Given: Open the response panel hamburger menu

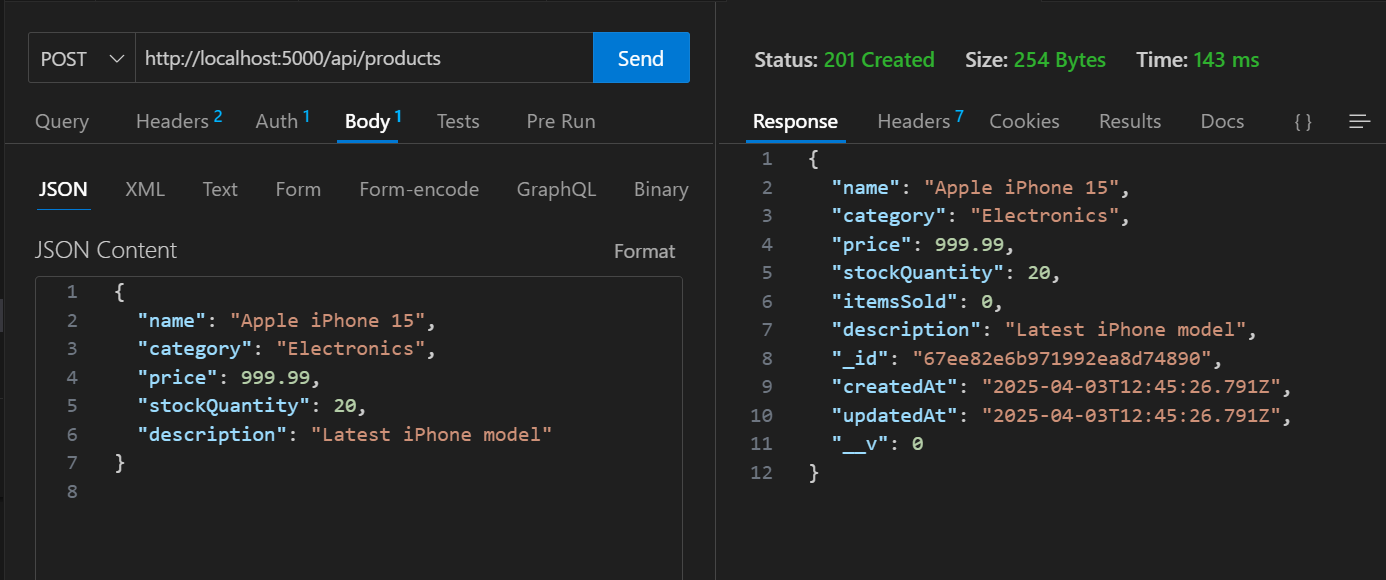Looking at the screenshot, I should [x=1359, y=122].
